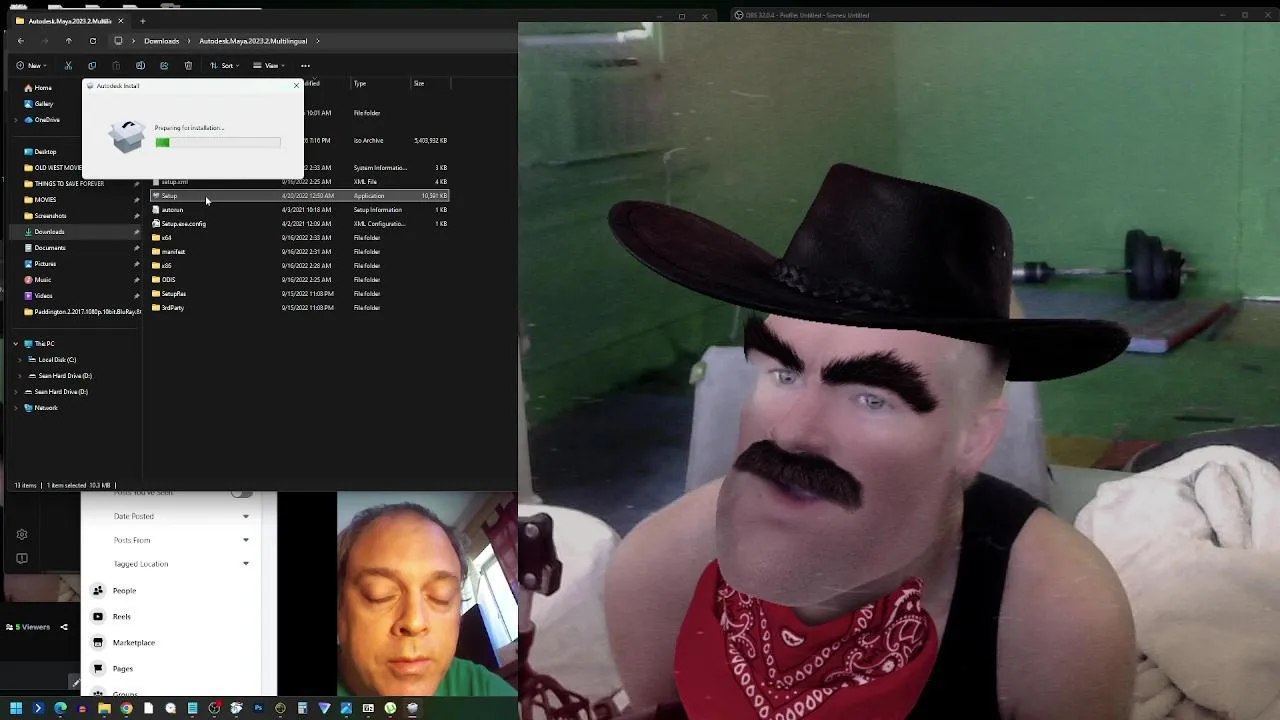Image resolution: width=1280 pixels, height=720 pixels.
Task: Click the Share toolbar icon
Action: 164,66
